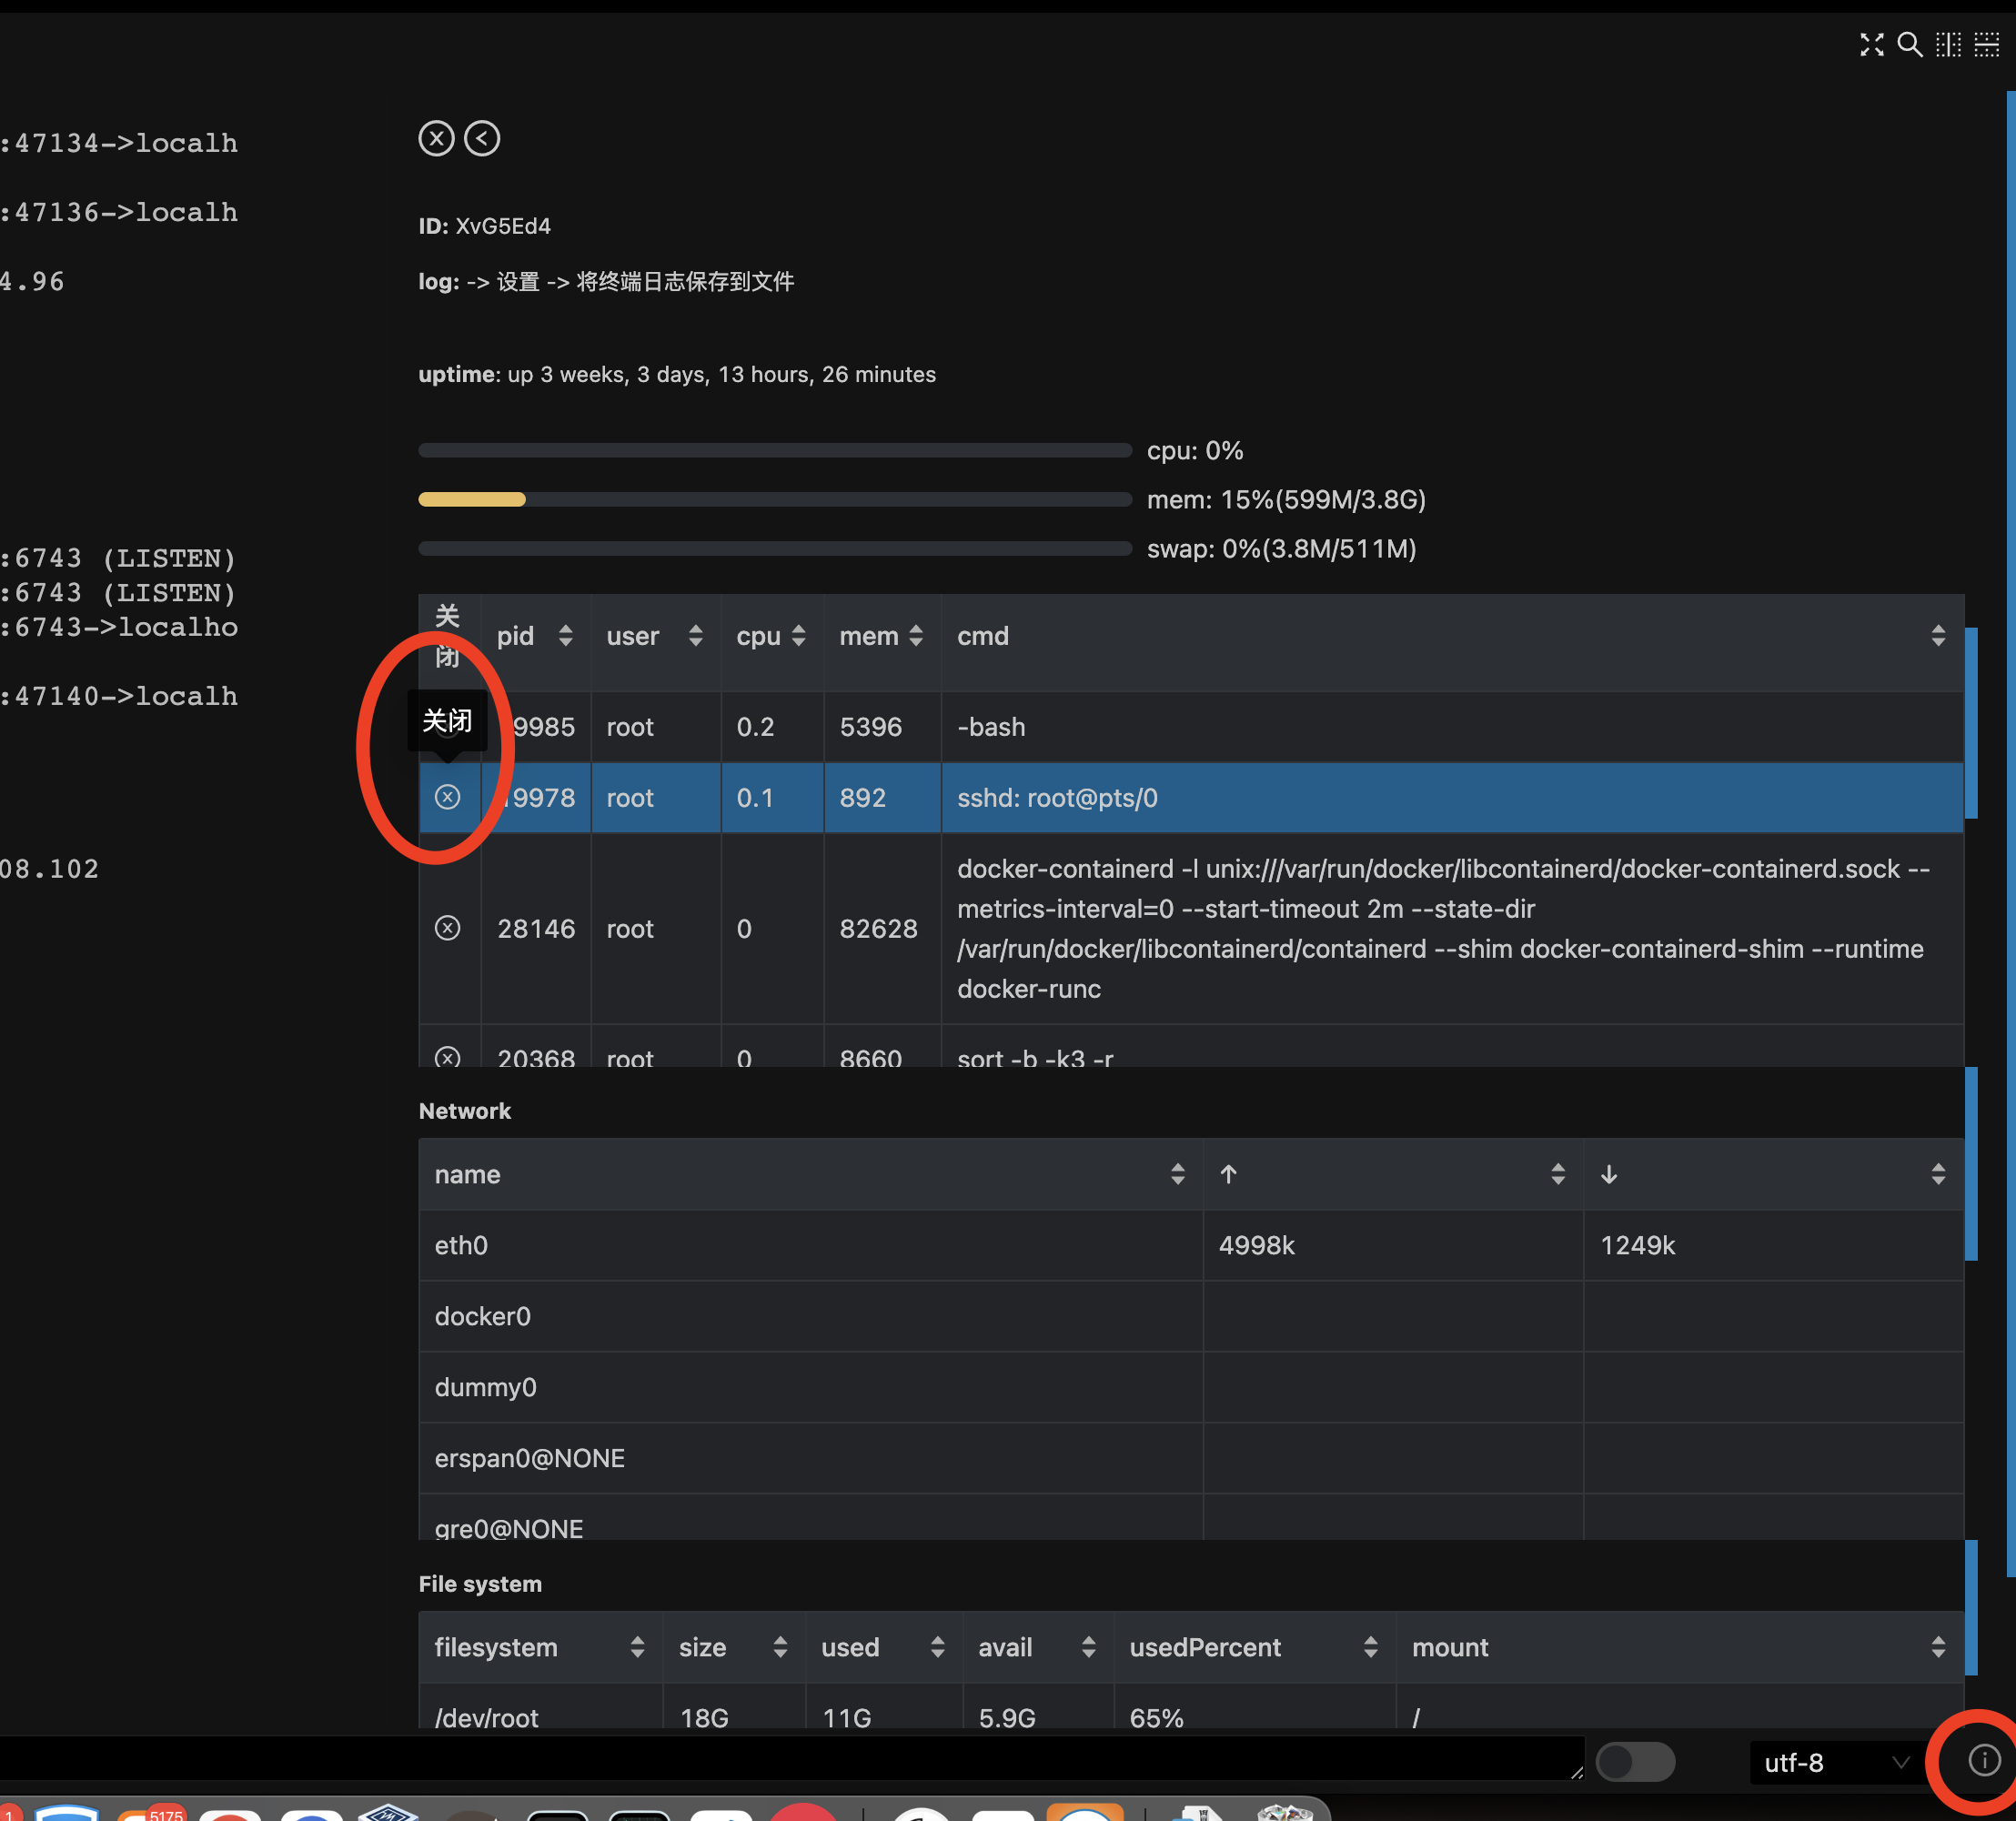Click the circled back arrow icon
2016x1821 pixels.
coord(482,138)
